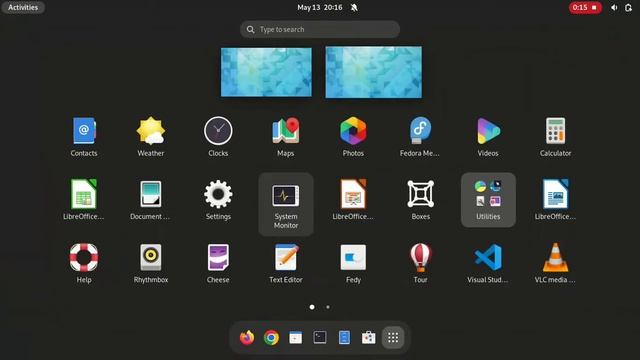Screen dimensions: 640x360
Task: Open the Videos app
Action: tap(488, 137)
